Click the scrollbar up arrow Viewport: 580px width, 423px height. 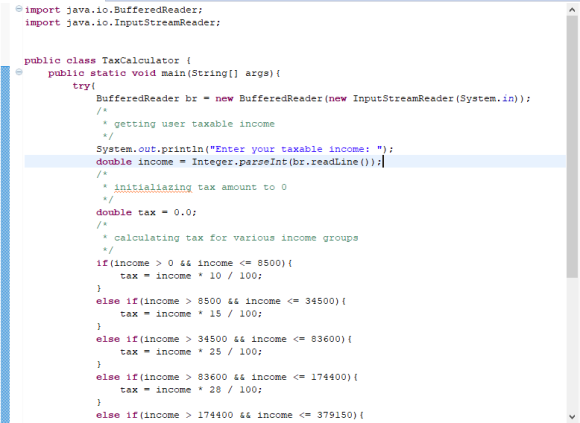tap(572, 10)
